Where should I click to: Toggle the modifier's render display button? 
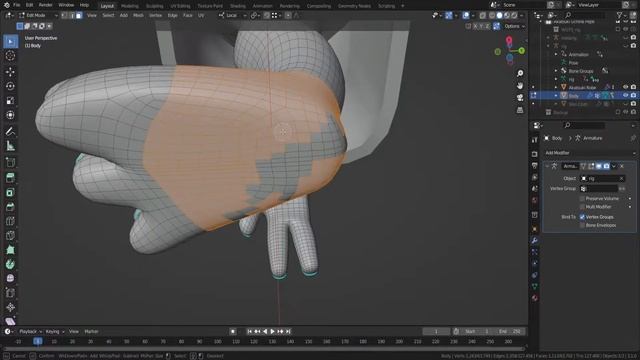(606, 166)
